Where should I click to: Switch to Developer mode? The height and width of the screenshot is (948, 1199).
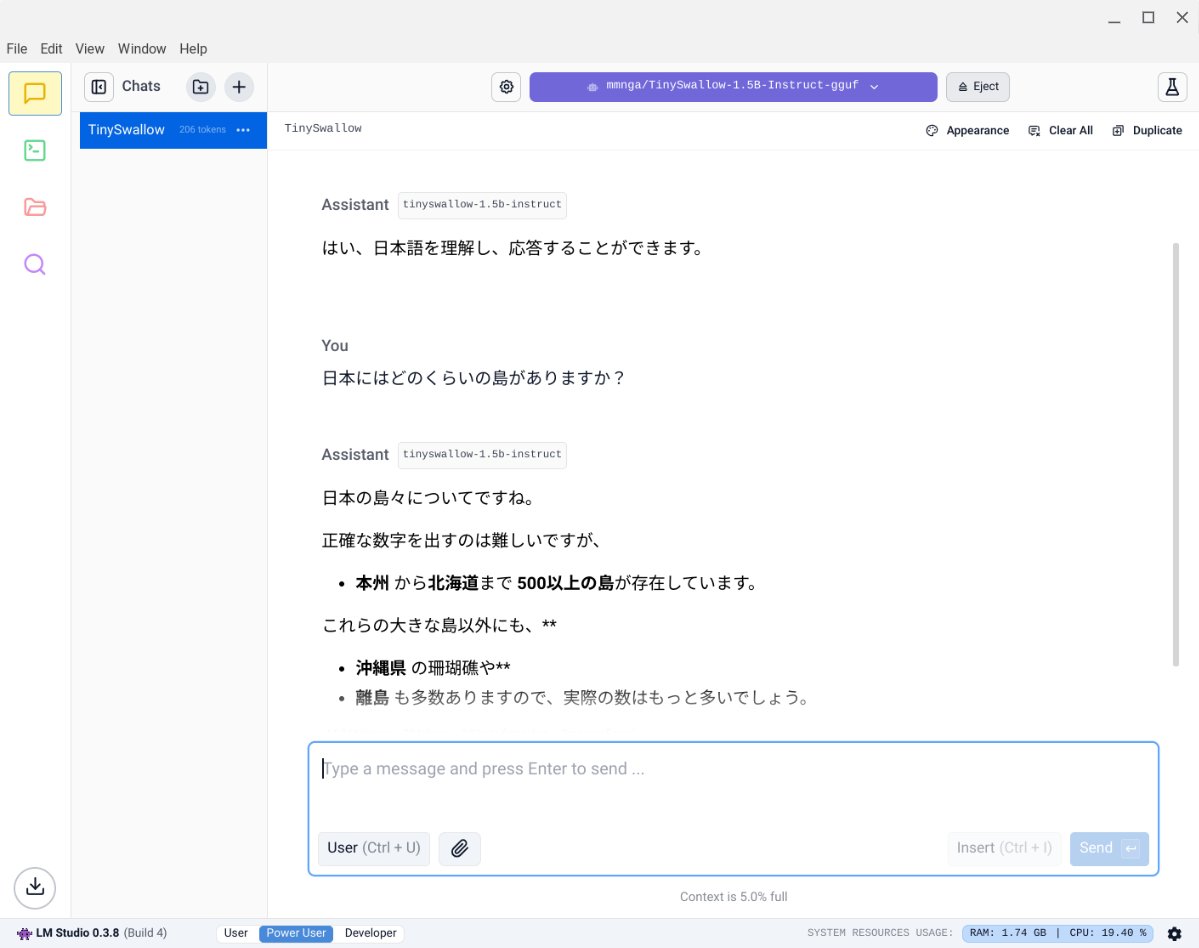[370, 933]
